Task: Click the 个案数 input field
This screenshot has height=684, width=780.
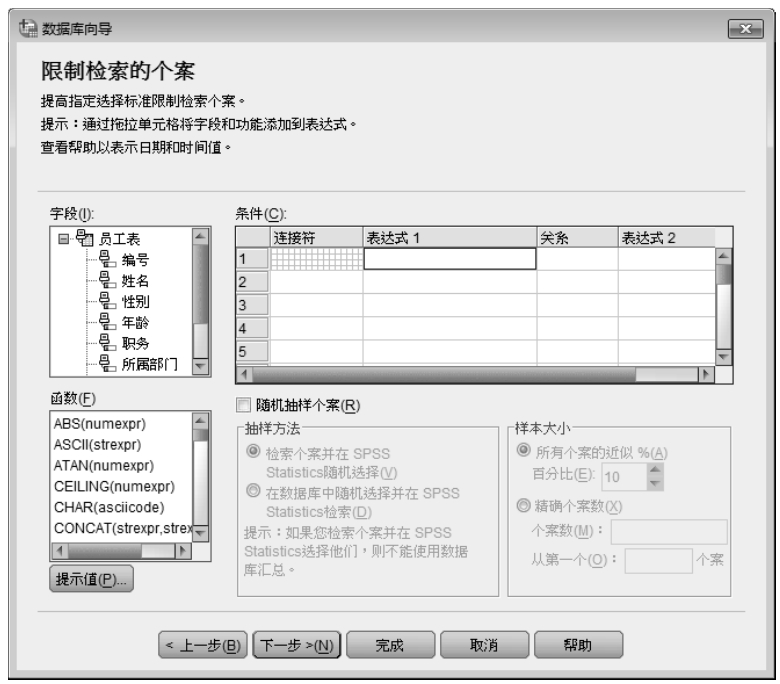Action: click(x=669, y=532)
